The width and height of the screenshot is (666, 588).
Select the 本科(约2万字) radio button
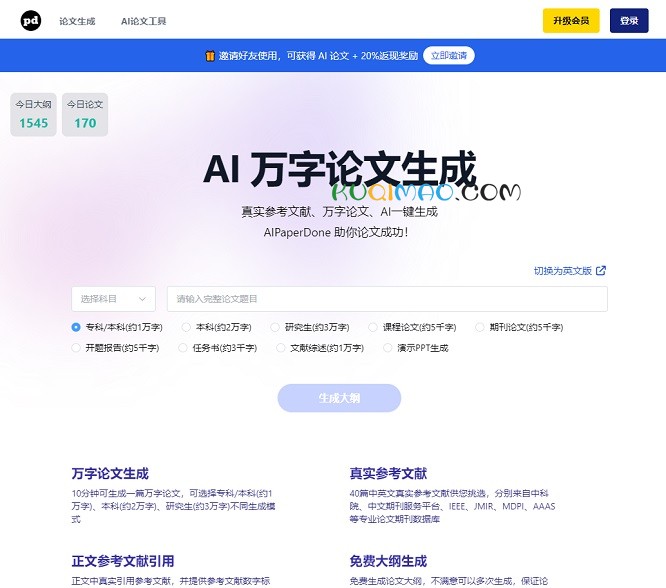tap(186, 327)
